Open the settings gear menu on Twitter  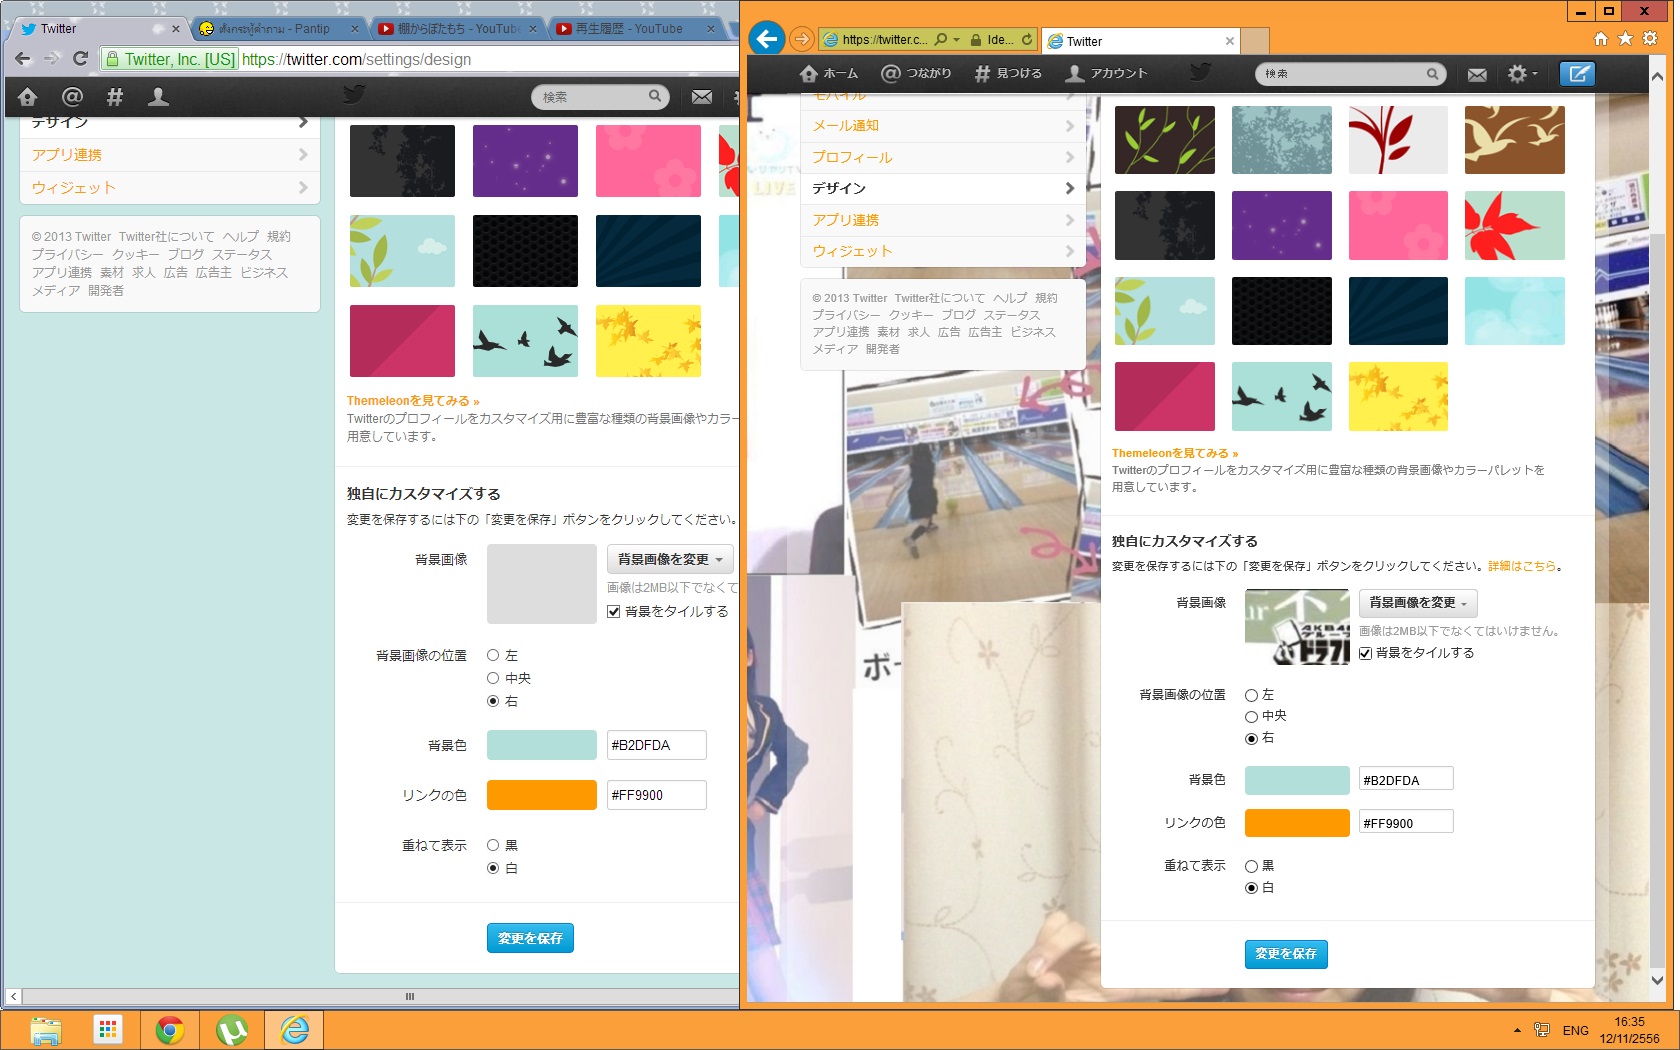coord(1522,74)
